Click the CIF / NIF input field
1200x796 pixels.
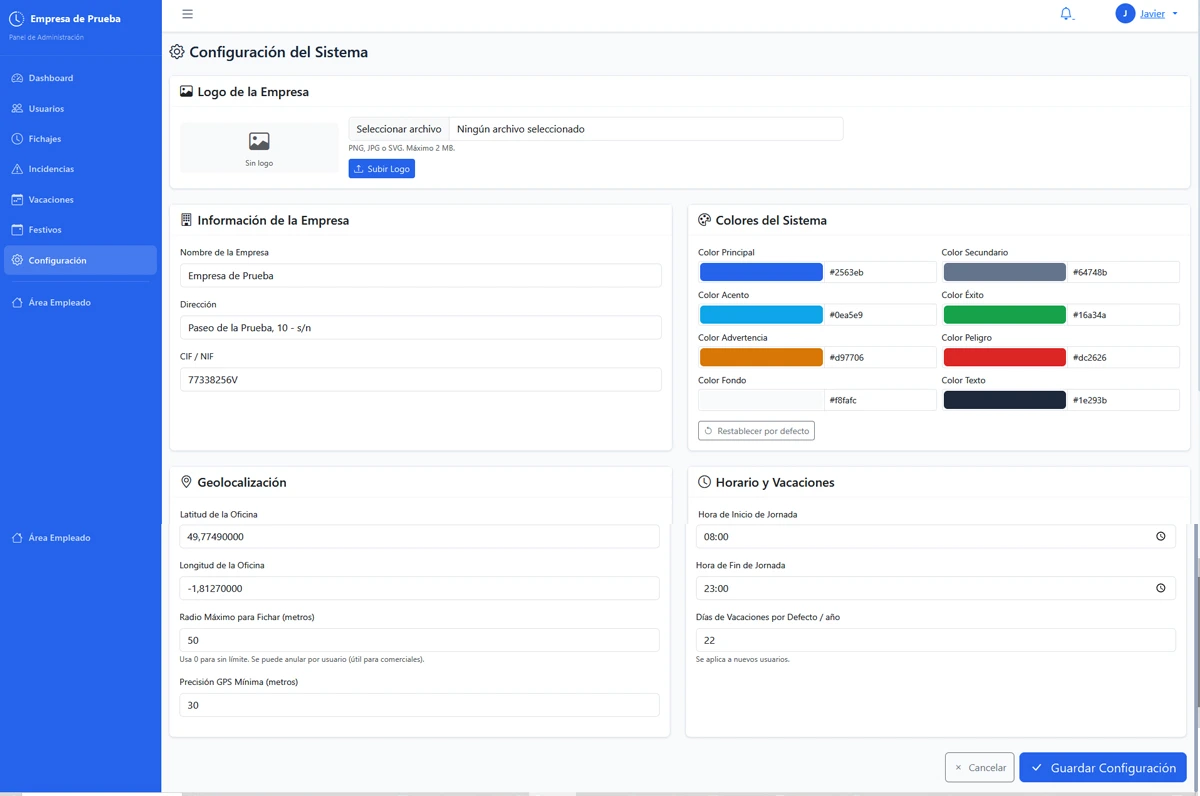420,380
